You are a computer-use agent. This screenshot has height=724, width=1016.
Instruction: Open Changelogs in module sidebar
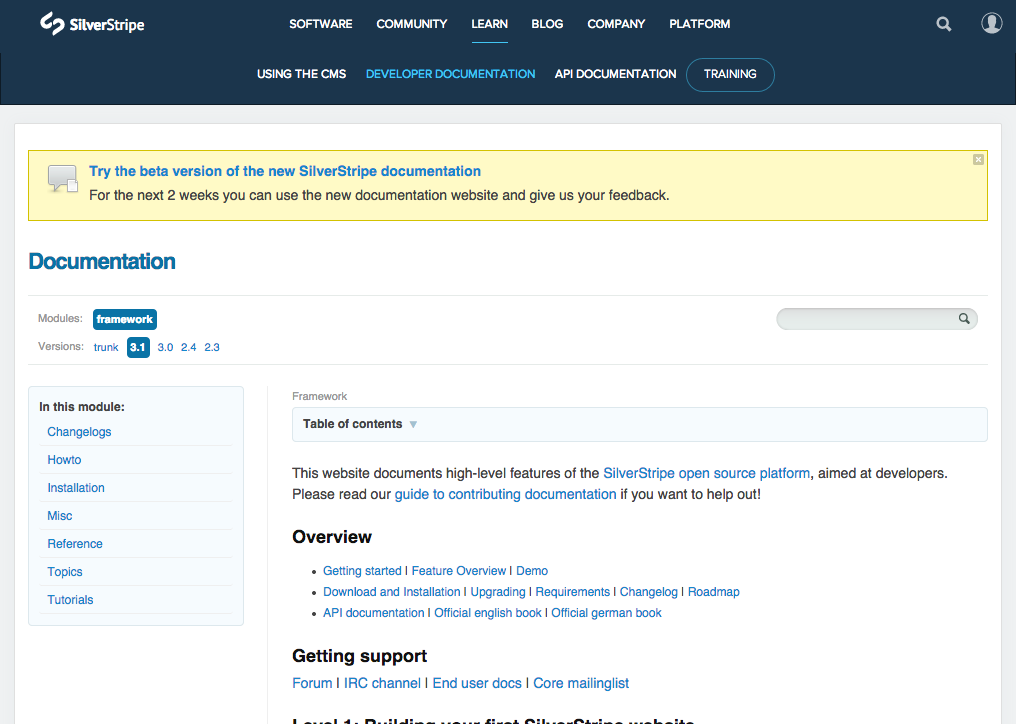79,432
